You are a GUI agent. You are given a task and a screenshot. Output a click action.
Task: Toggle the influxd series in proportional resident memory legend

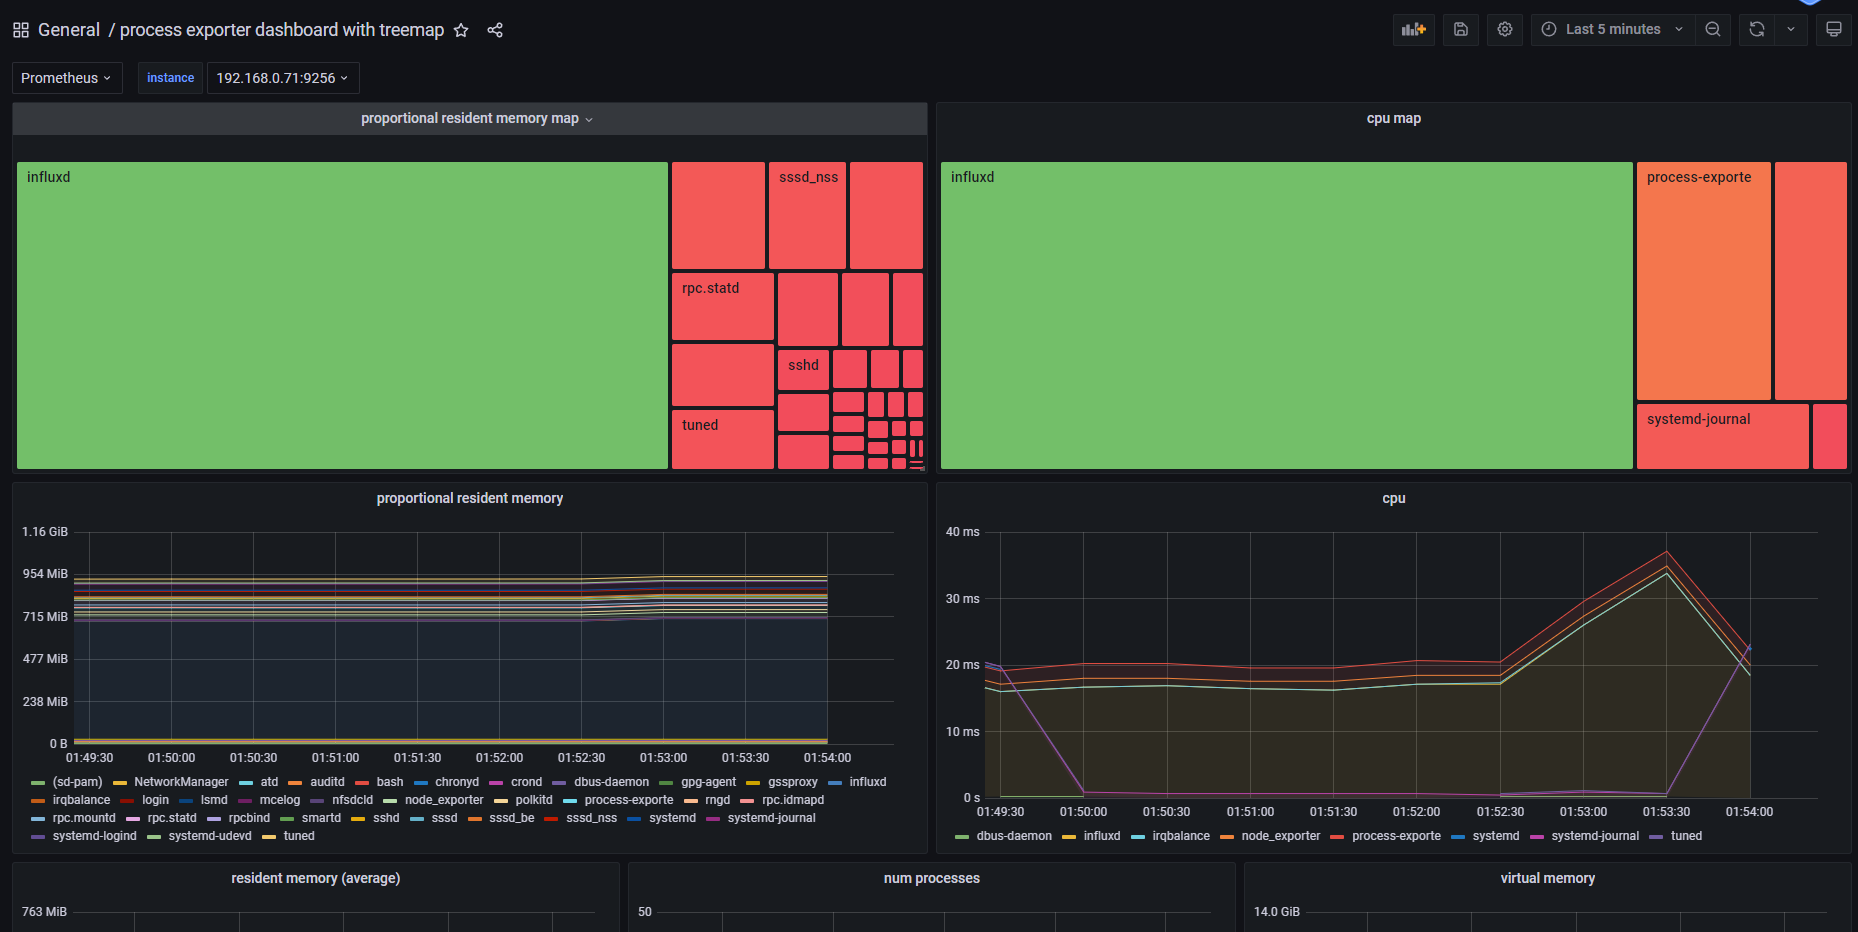tap(868, 781)
